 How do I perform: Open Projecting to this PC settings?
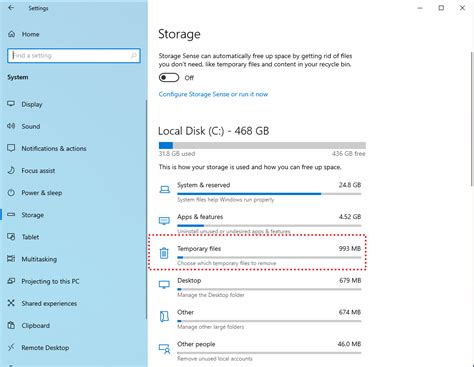coord(74,281)
